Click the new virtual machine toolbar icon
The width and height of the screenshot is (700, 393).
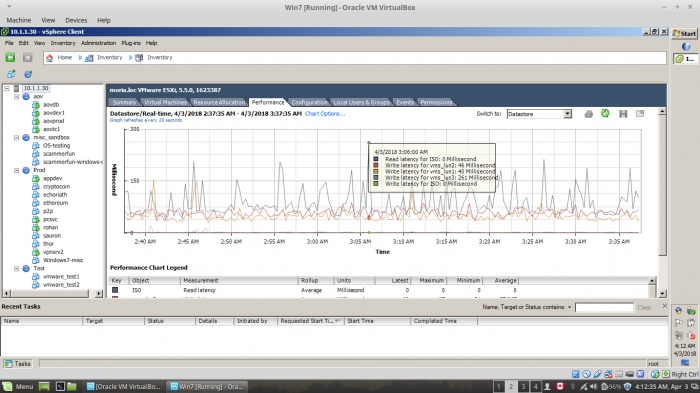point(11,74)
